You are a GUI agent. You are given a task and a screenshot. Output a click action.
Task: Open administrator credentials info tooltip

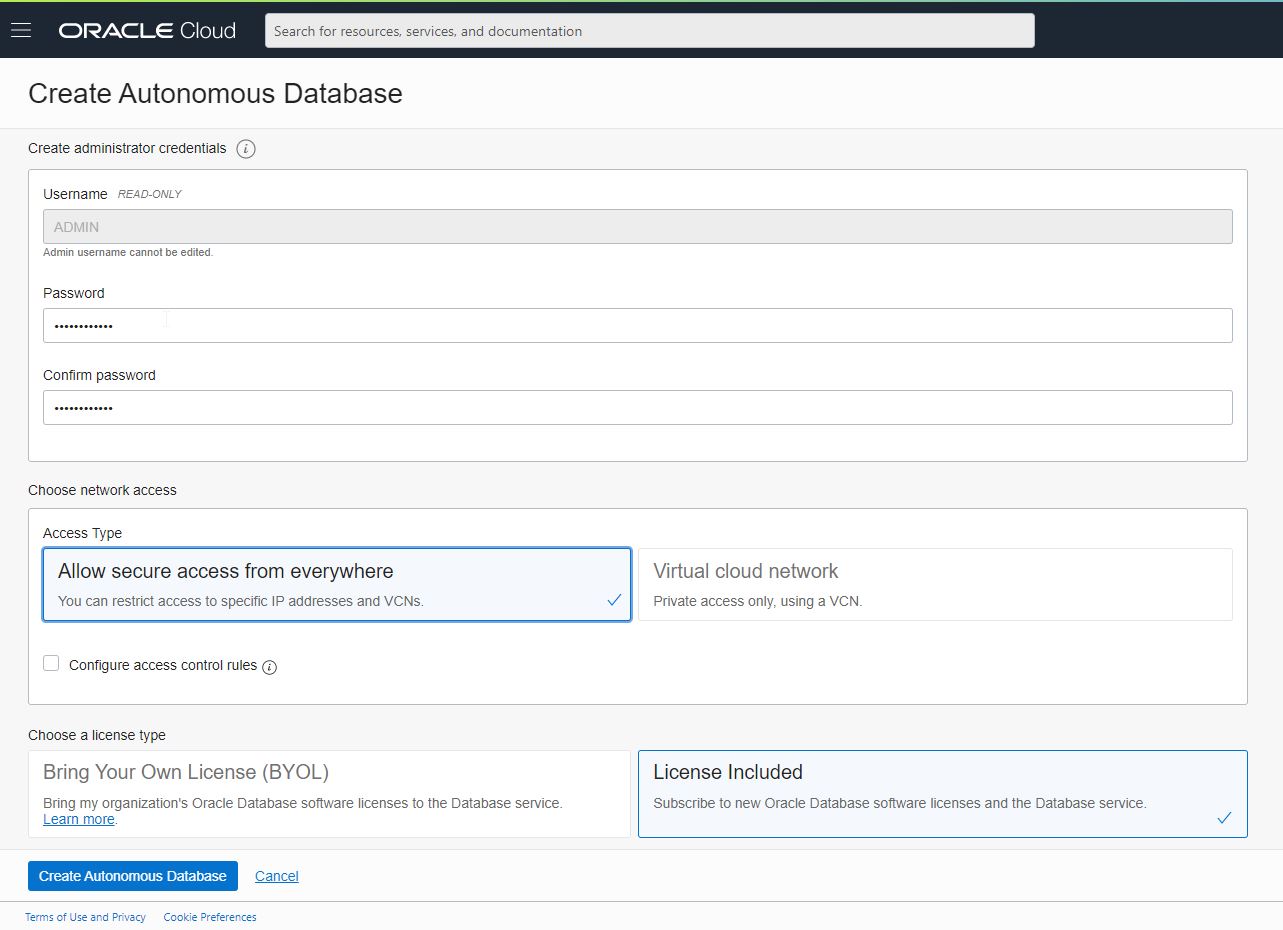pos(246,148)
